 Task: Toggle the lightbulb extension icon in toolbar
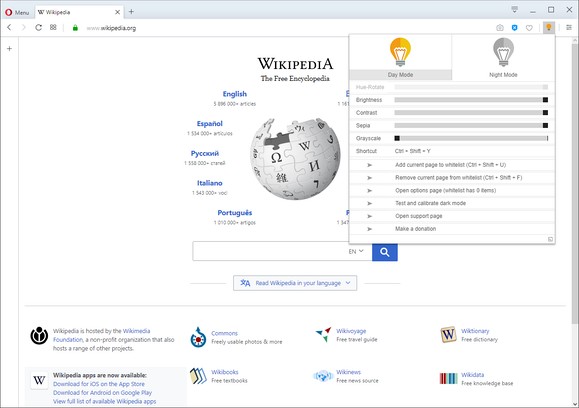coord(549,27)
